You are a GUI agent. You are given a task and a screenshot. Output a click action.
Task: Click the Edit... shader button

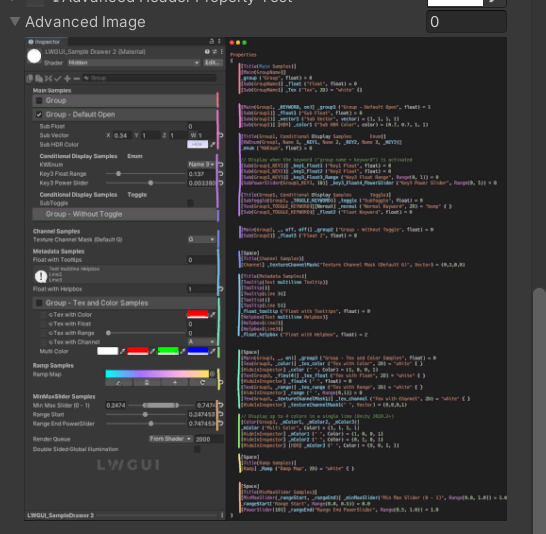click(212, 63)
